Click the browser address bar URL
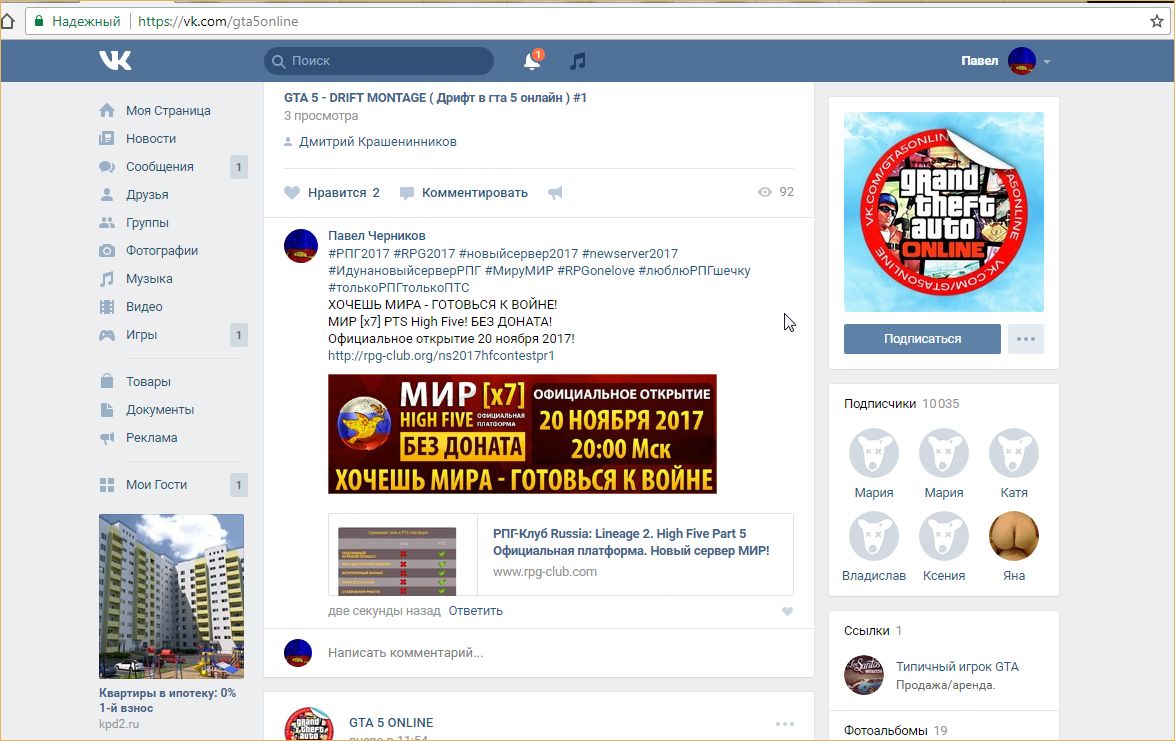 coord(218,21)
